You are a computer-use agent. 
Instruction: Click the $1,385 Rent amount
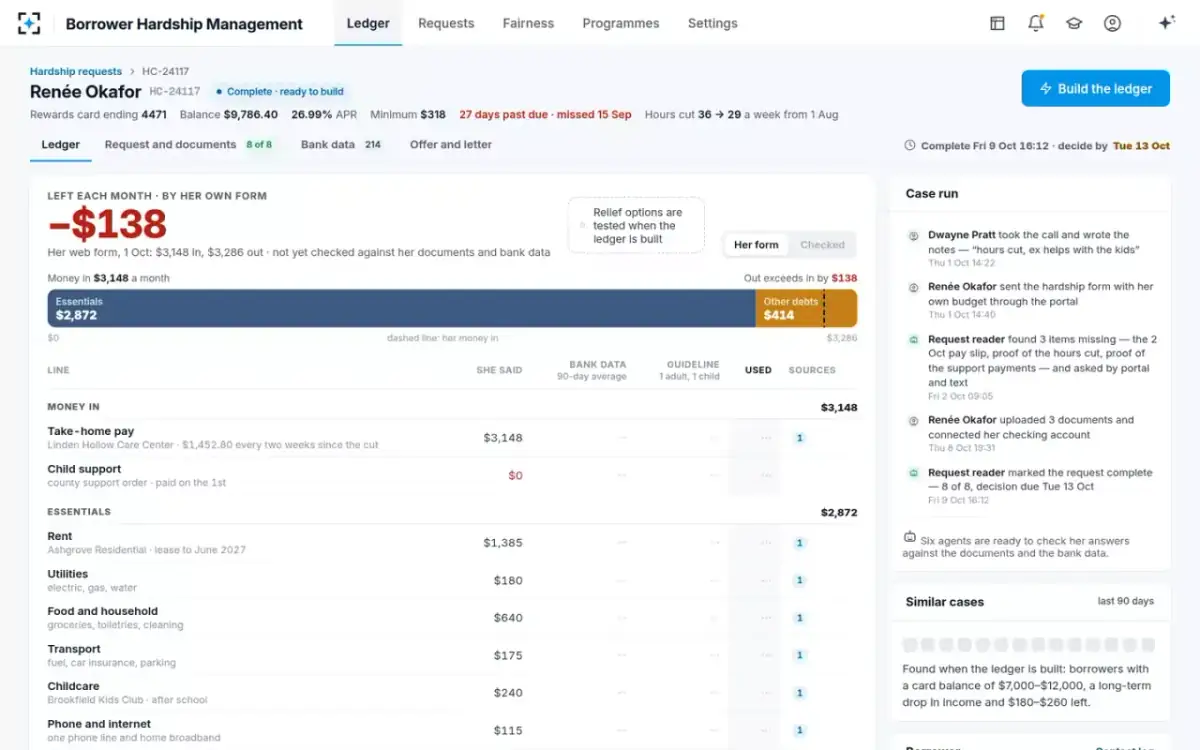503,543
